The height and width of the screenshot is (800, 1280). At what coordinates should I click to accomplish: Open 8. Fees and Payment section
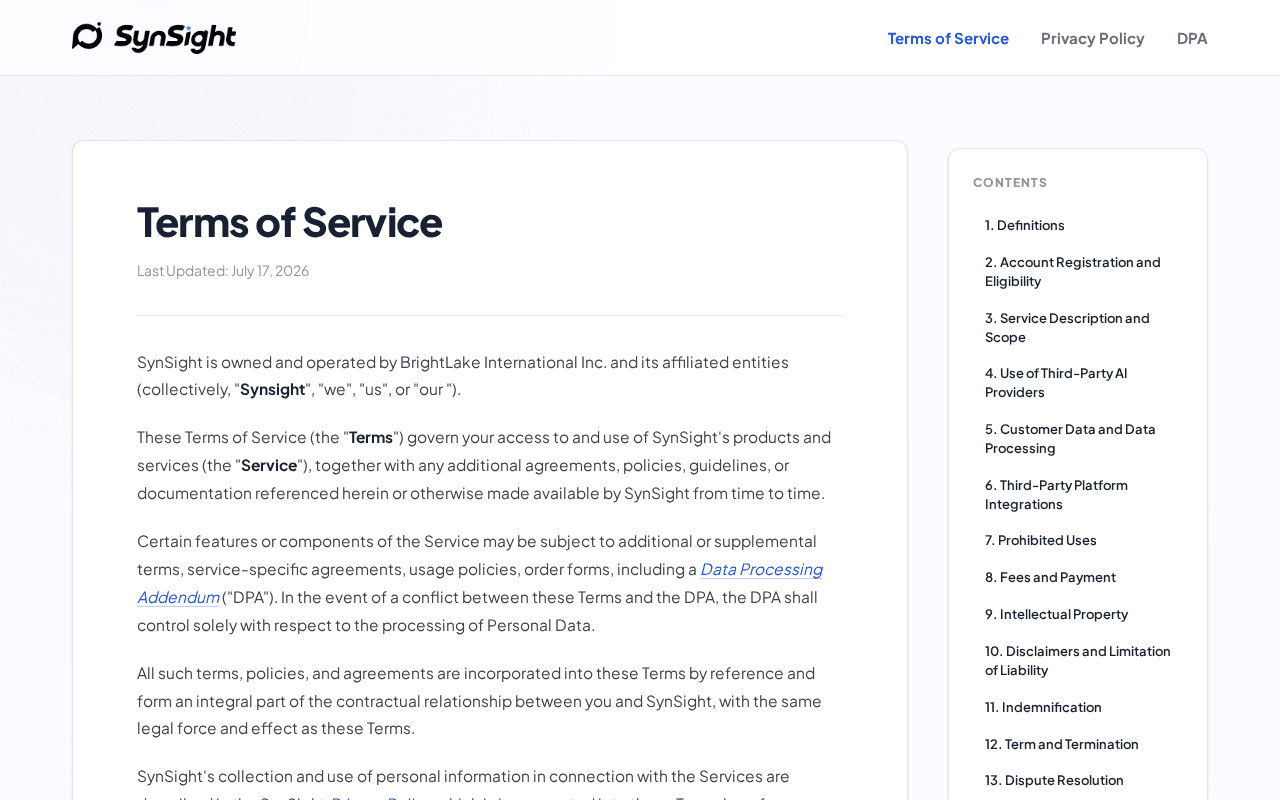pos(1050,577)
